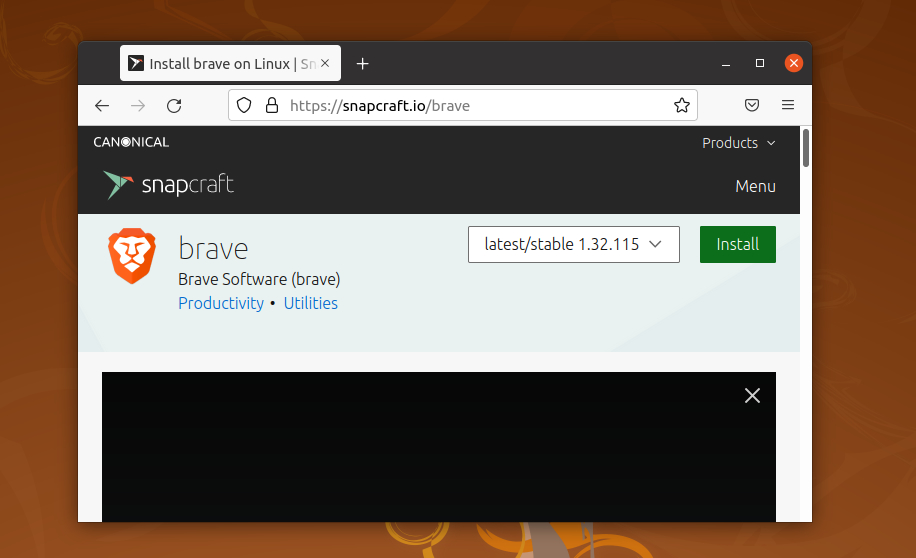Expand the Products dropdown

point(738,143)
